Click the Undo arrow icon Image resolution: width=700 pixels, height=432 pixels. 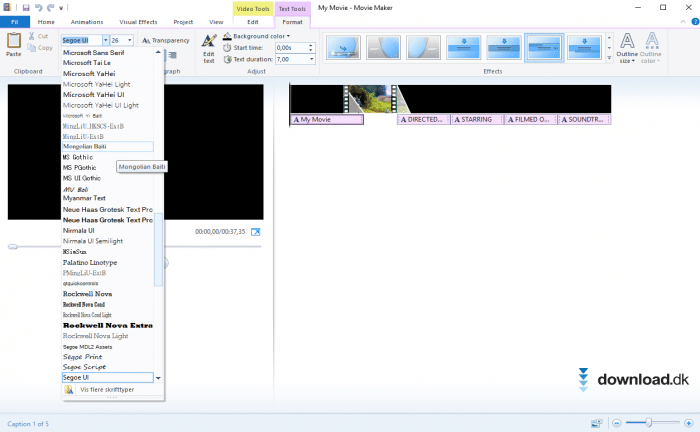pos(38,8)
